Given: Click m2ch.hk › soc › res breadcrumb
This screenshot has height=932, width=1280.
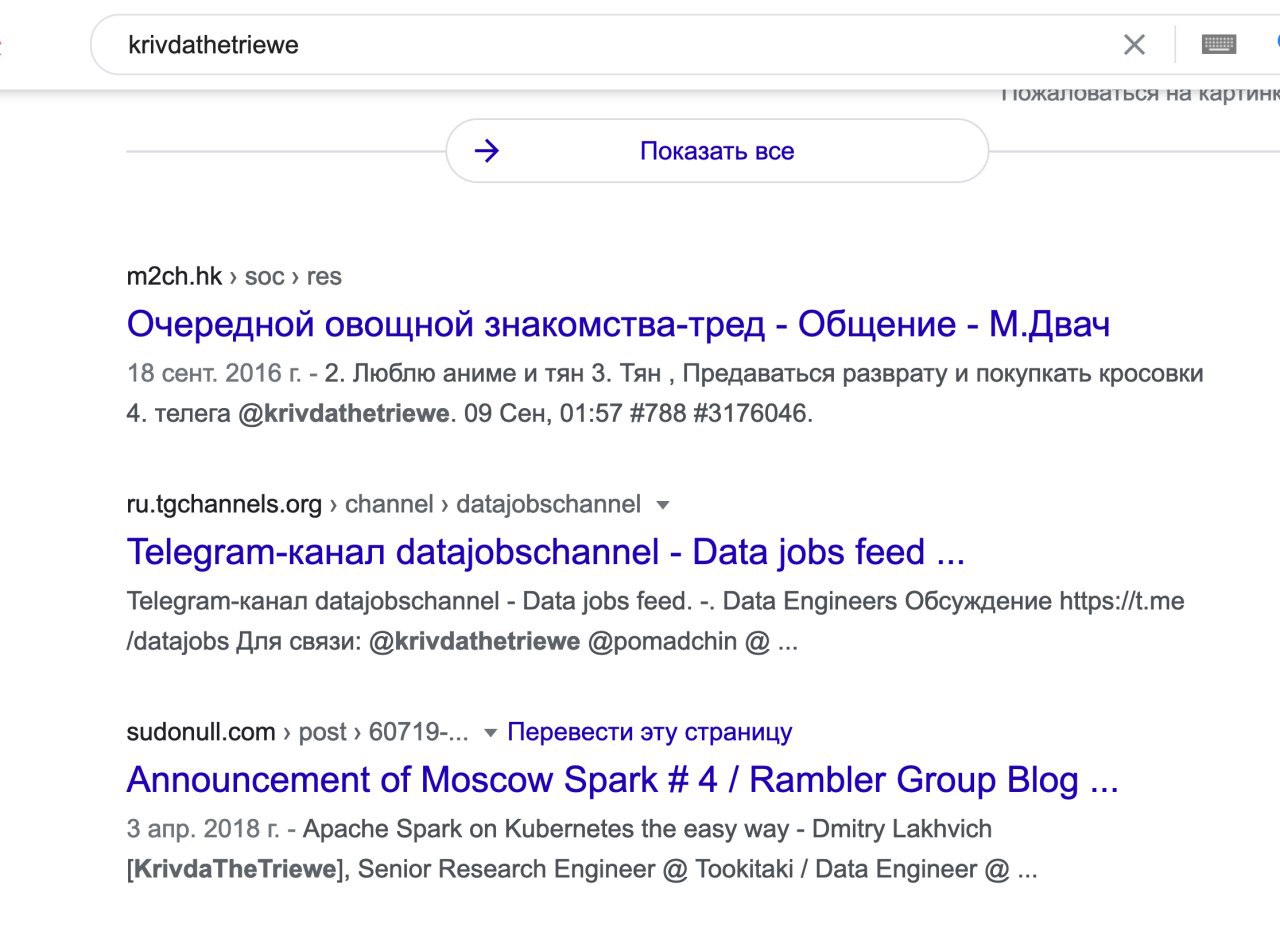Looking at the screenshot, I should (x=234, y=277).
